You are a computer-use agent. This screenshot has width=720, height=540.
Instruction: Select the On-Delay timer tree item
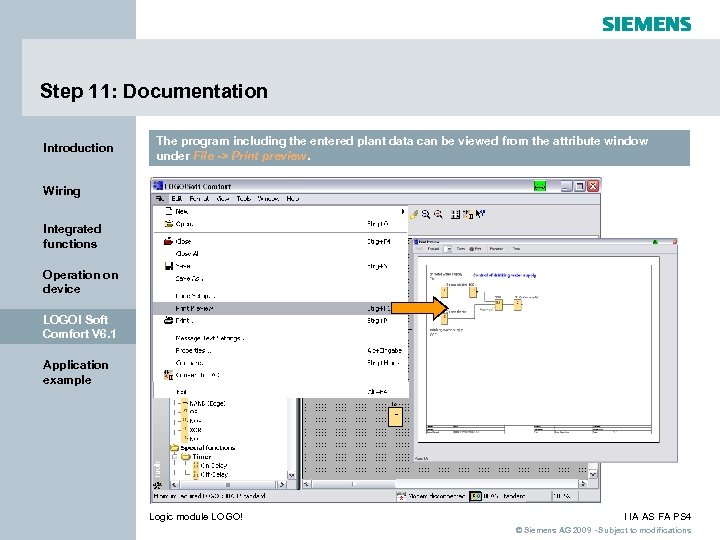pos(214,465)
